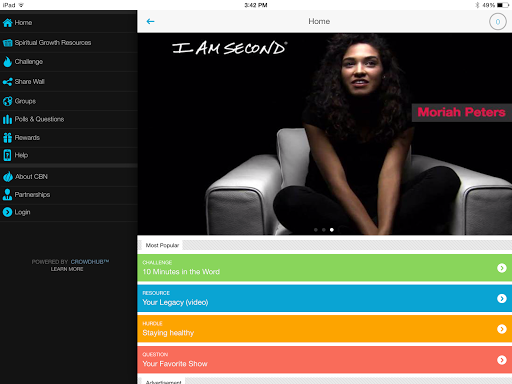The image size is (512, 384).
Task: Tap the Login arrow circle icon
Action: tap(7, 212)
